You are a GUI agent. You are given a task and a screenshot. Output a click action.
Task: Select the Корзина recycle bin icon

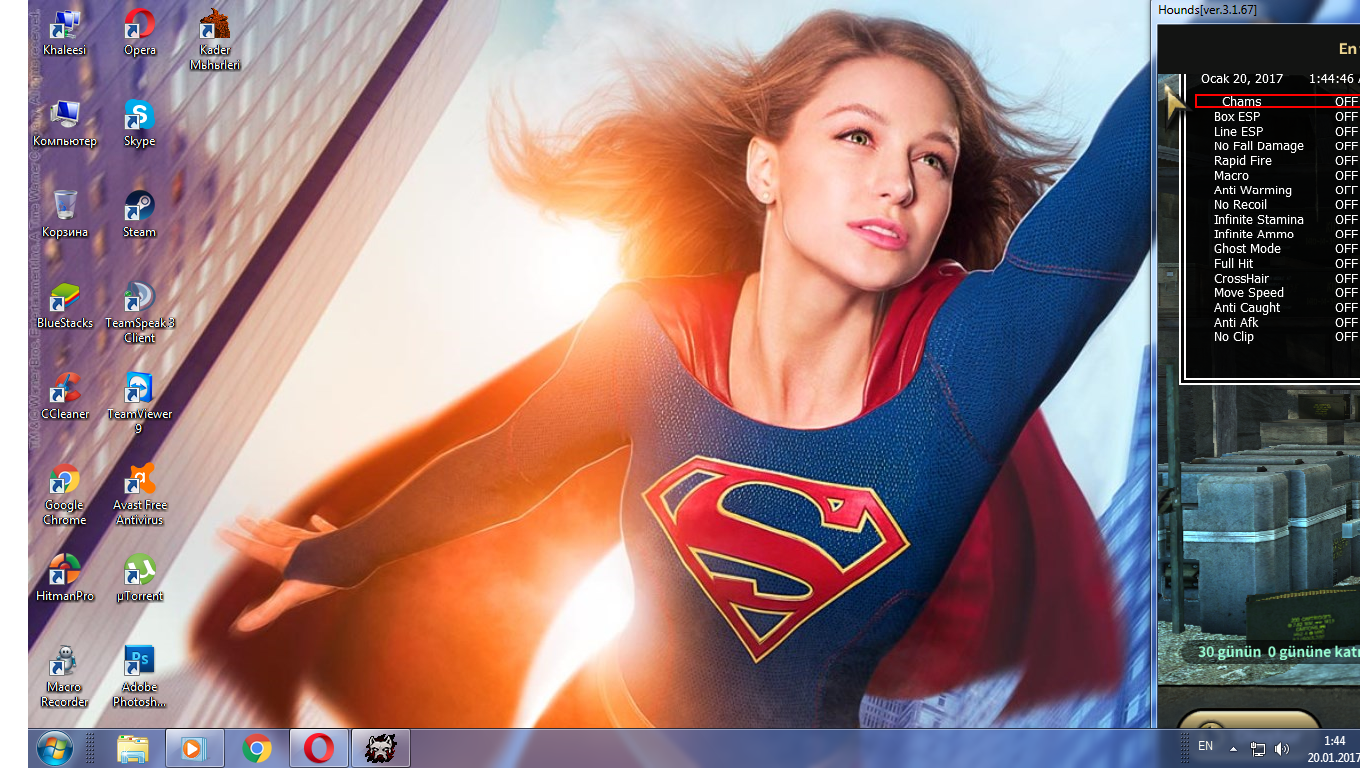65,214
